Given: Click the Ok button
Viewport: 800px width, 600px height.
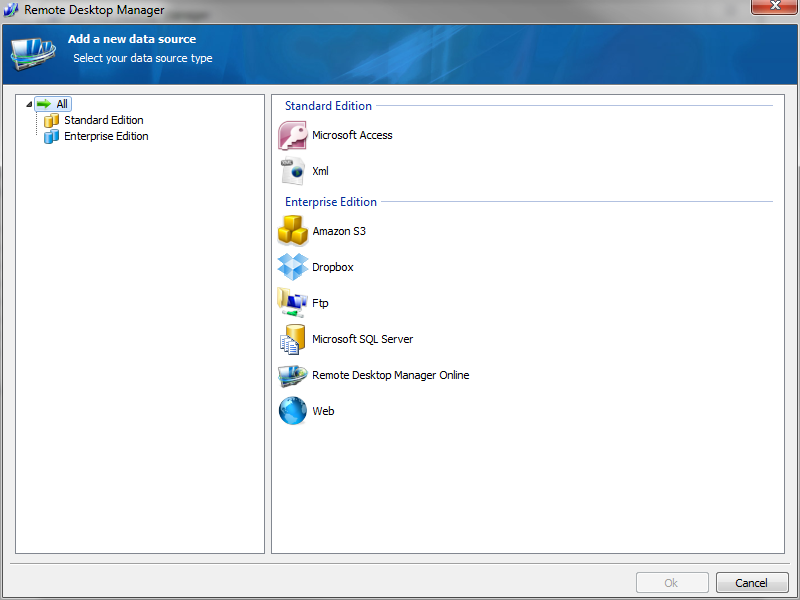Looking at the screenshot, I should (672, 583).
